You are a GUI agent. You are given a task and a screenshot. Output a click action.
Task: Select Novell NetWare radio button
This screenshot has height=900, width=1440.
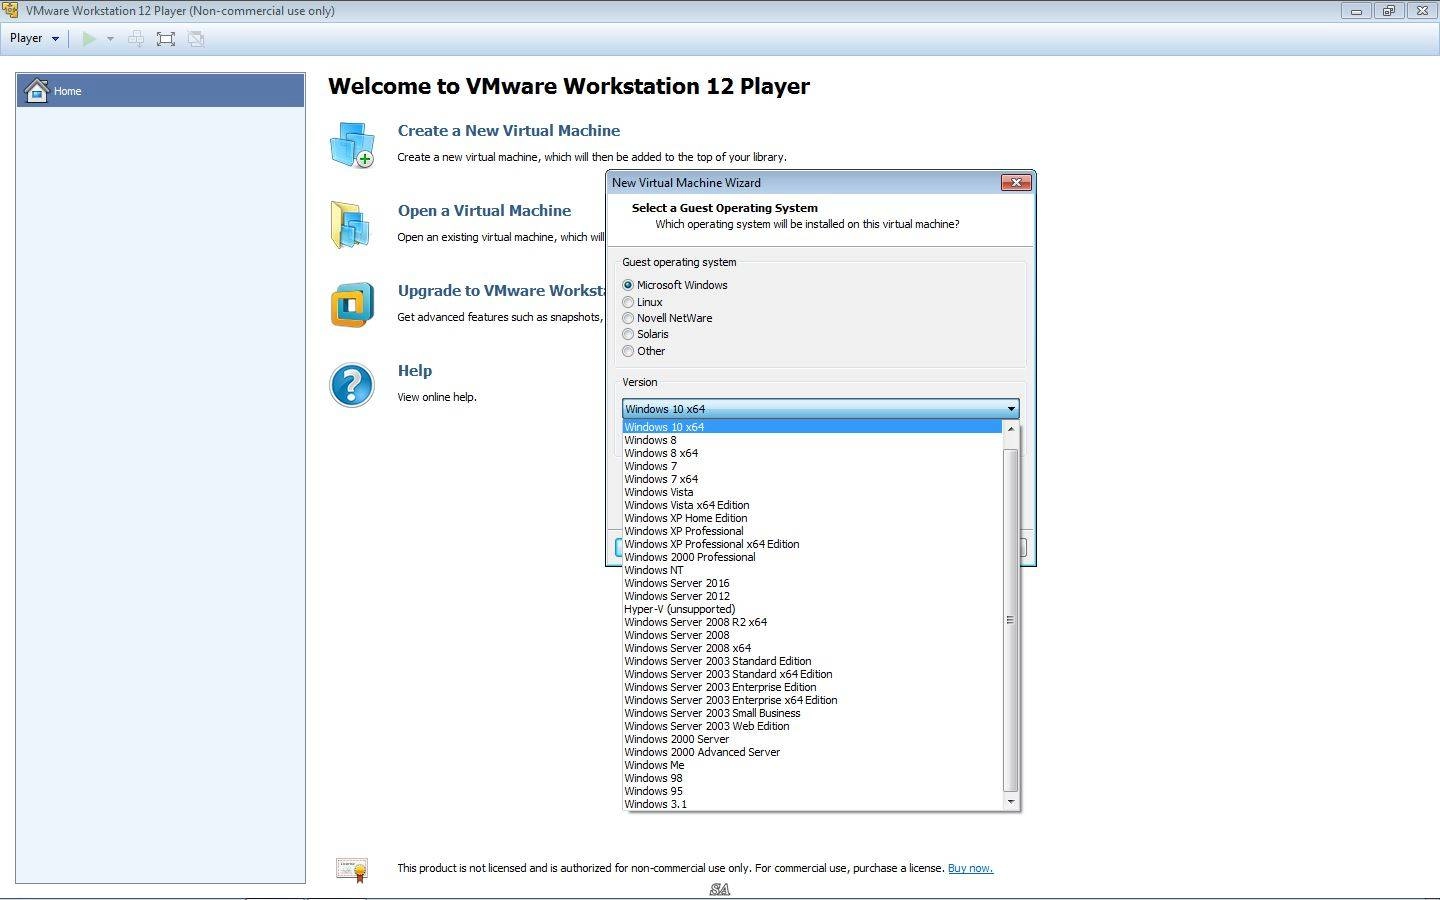628,318
